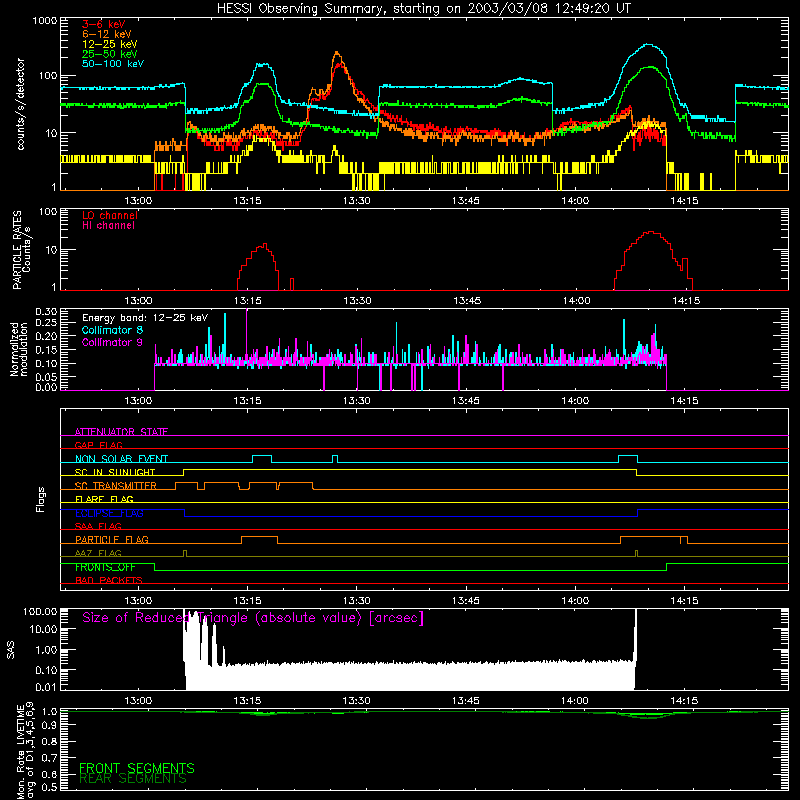Click the green 25-50 keV legend entry
The image size is (800, 800).
pos(110,54)
